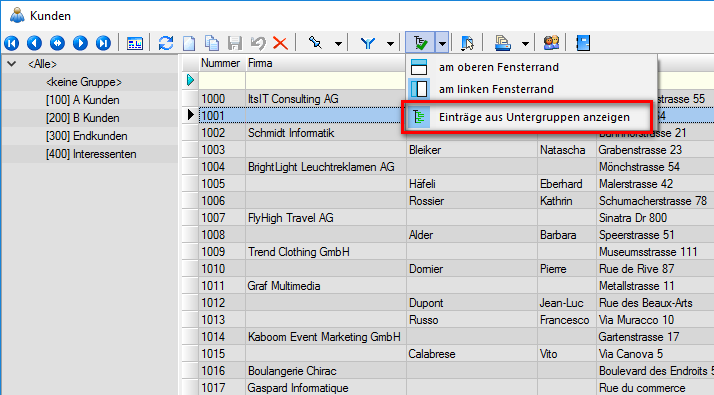This screenshot has width=714, height=395.
Task: Click the two-persons contacts icon
Action: pyautogui.click(x=551, y=43)
